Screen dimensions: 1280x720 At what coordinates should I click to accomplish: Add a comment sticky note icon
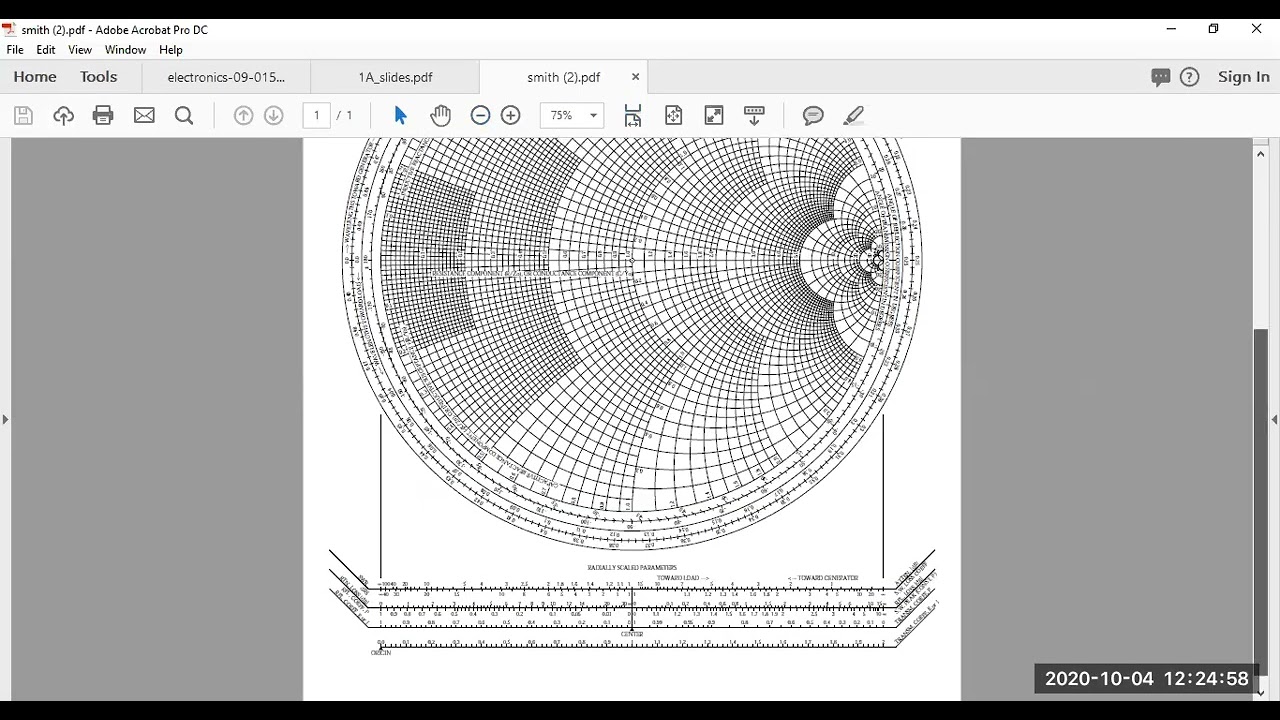tap(813, 116)
